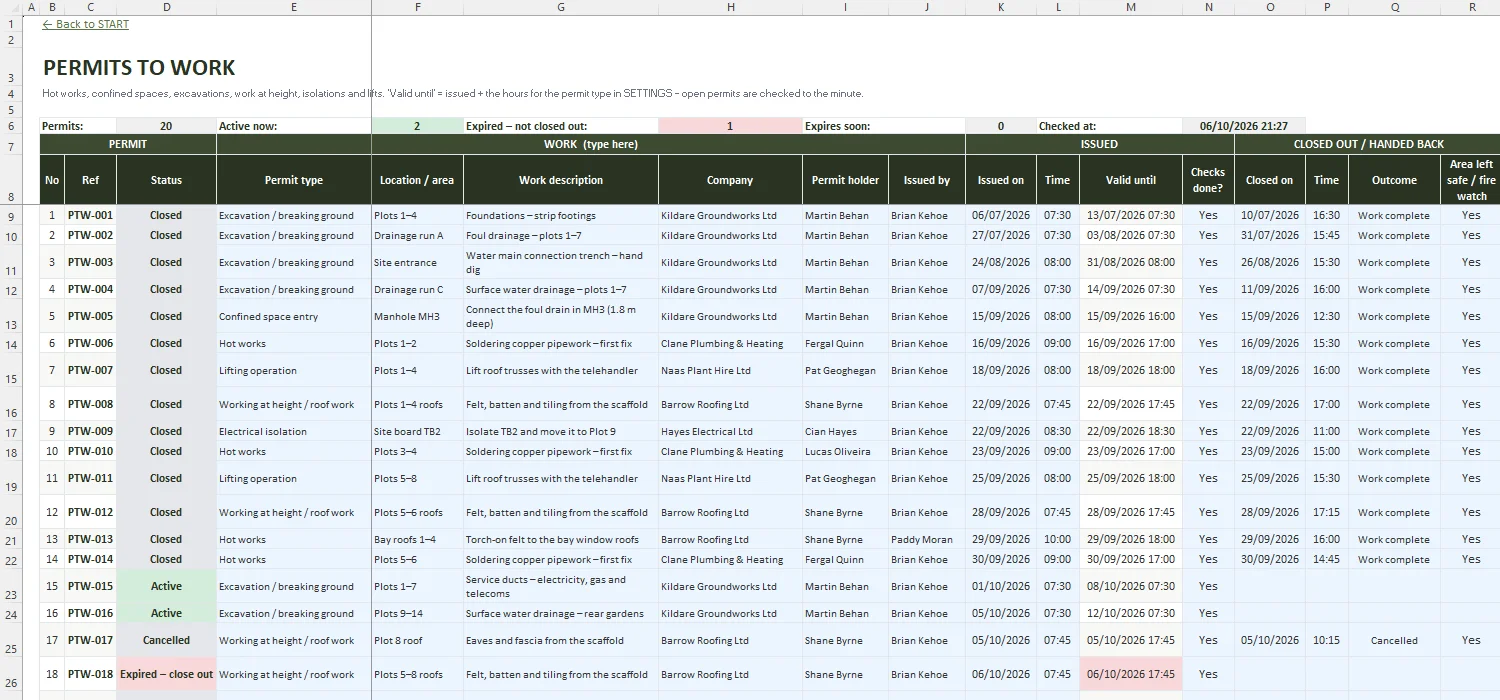Select the Area left safe / fire watch heading
This screenshot has width=1500, height=700.
pyautogui.click(x=1471, y=180)
